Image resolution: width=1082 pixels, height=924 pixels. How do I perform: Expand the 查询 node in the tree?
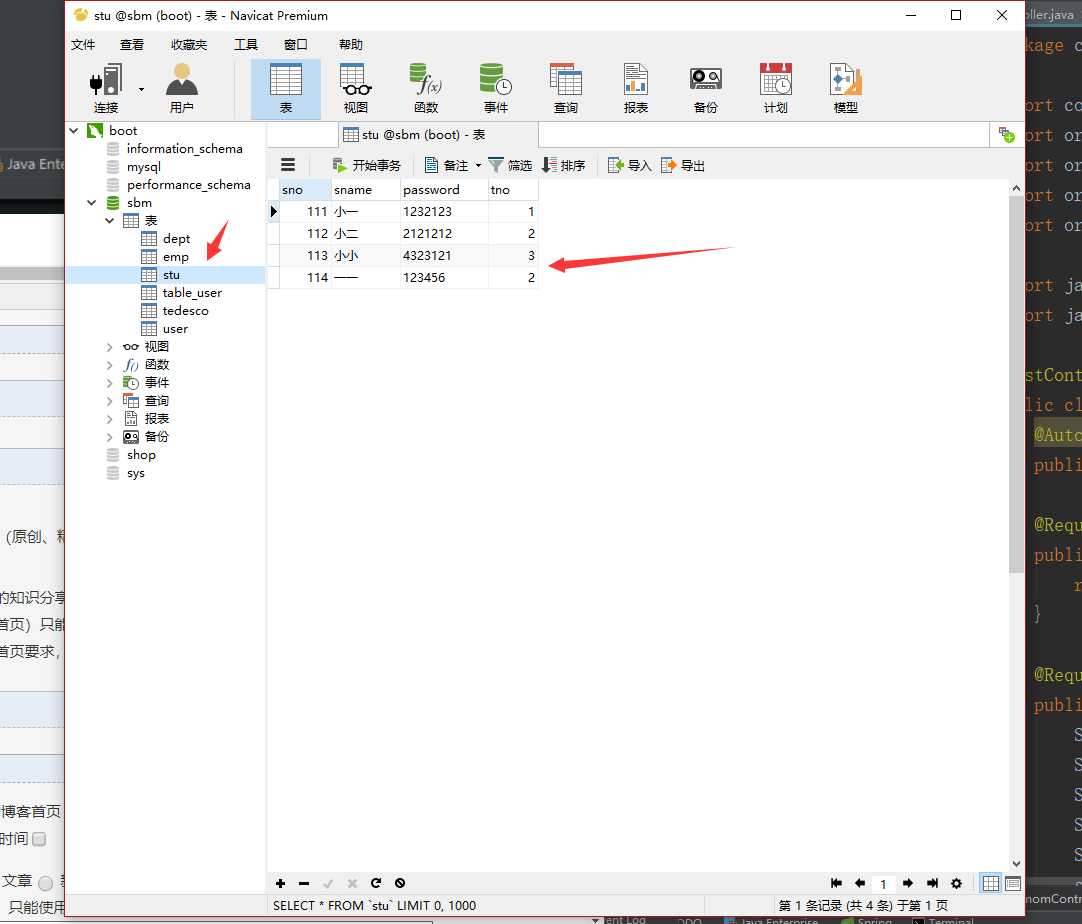click(110, 400)
